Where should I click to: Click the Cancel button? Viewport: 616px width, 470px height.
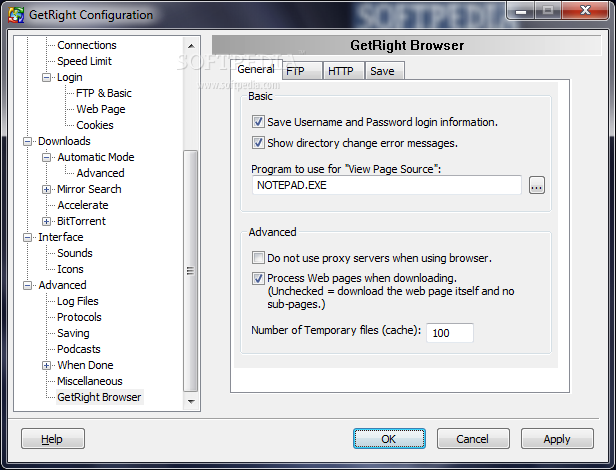[473, 439]
